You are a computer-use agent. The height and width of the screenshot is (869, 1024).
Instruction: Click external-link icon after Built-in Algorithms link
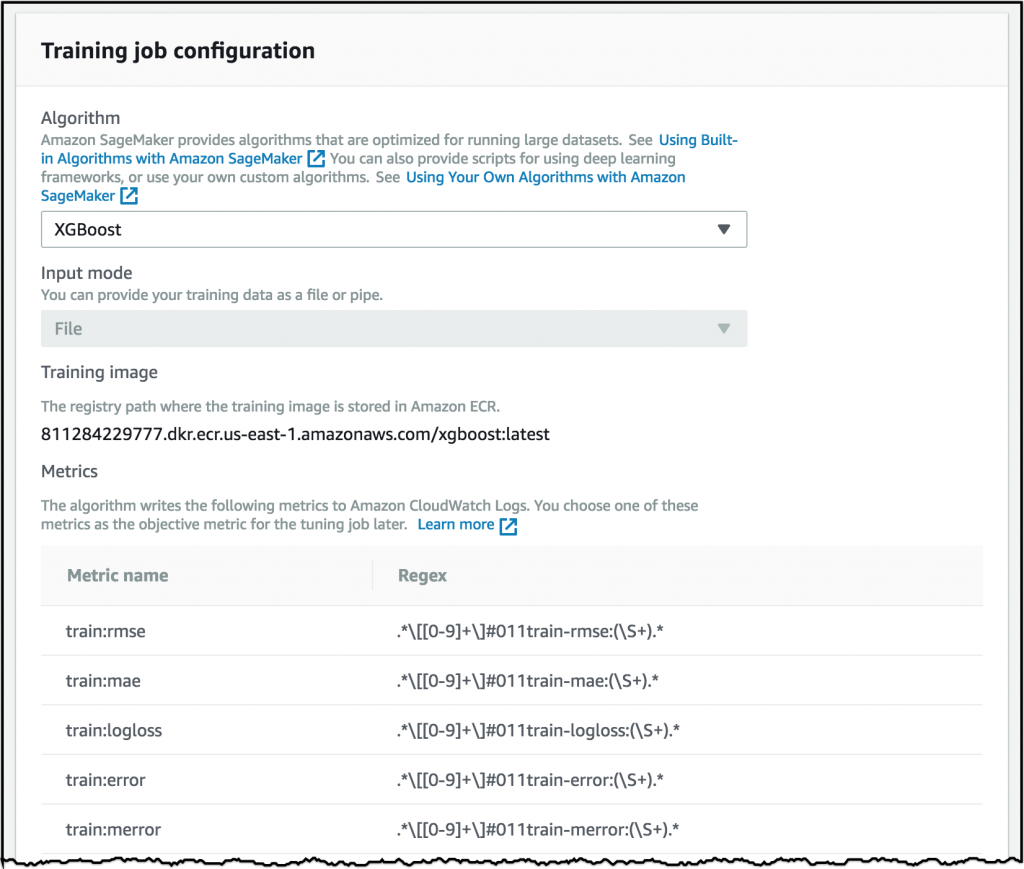click(316, 159)
